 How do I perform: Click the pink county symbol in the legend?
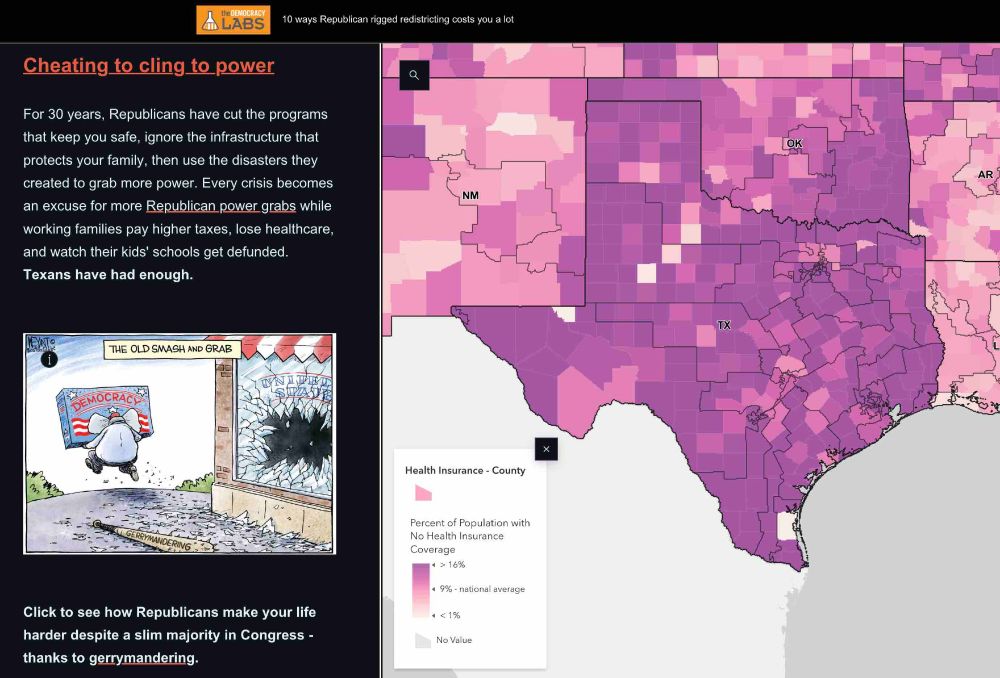[x=423, y=493]
